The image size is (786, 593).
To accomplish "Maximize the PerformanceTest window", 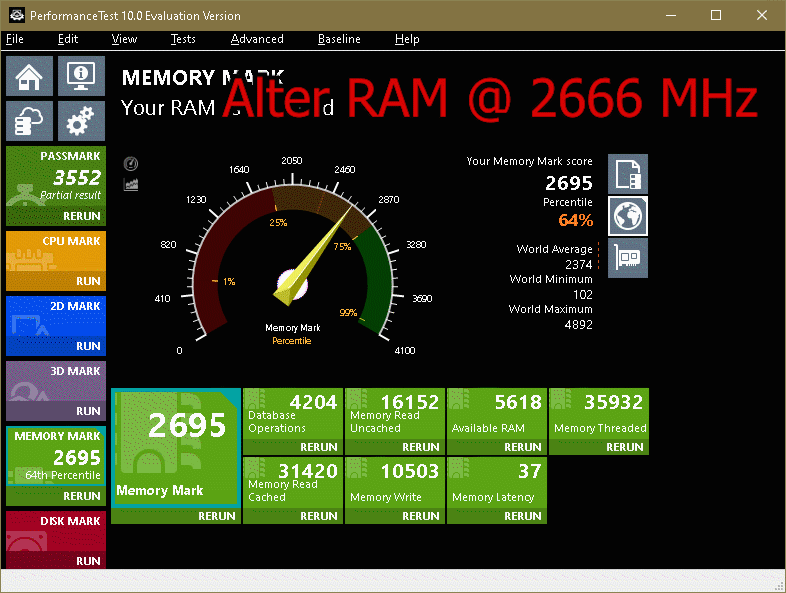I will (716, 16).
